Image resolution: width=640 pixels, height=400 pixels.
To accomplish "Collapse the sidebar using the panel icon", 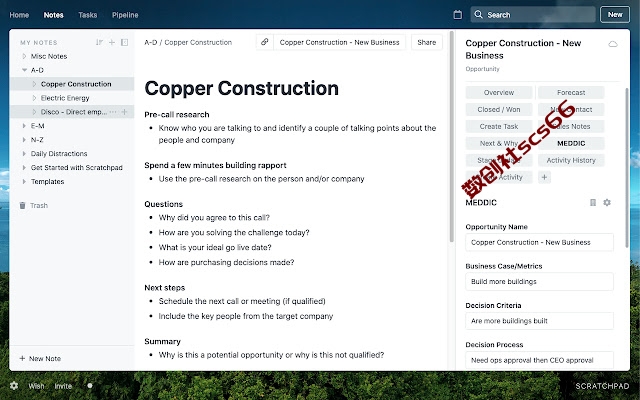I will click(124, 42).
